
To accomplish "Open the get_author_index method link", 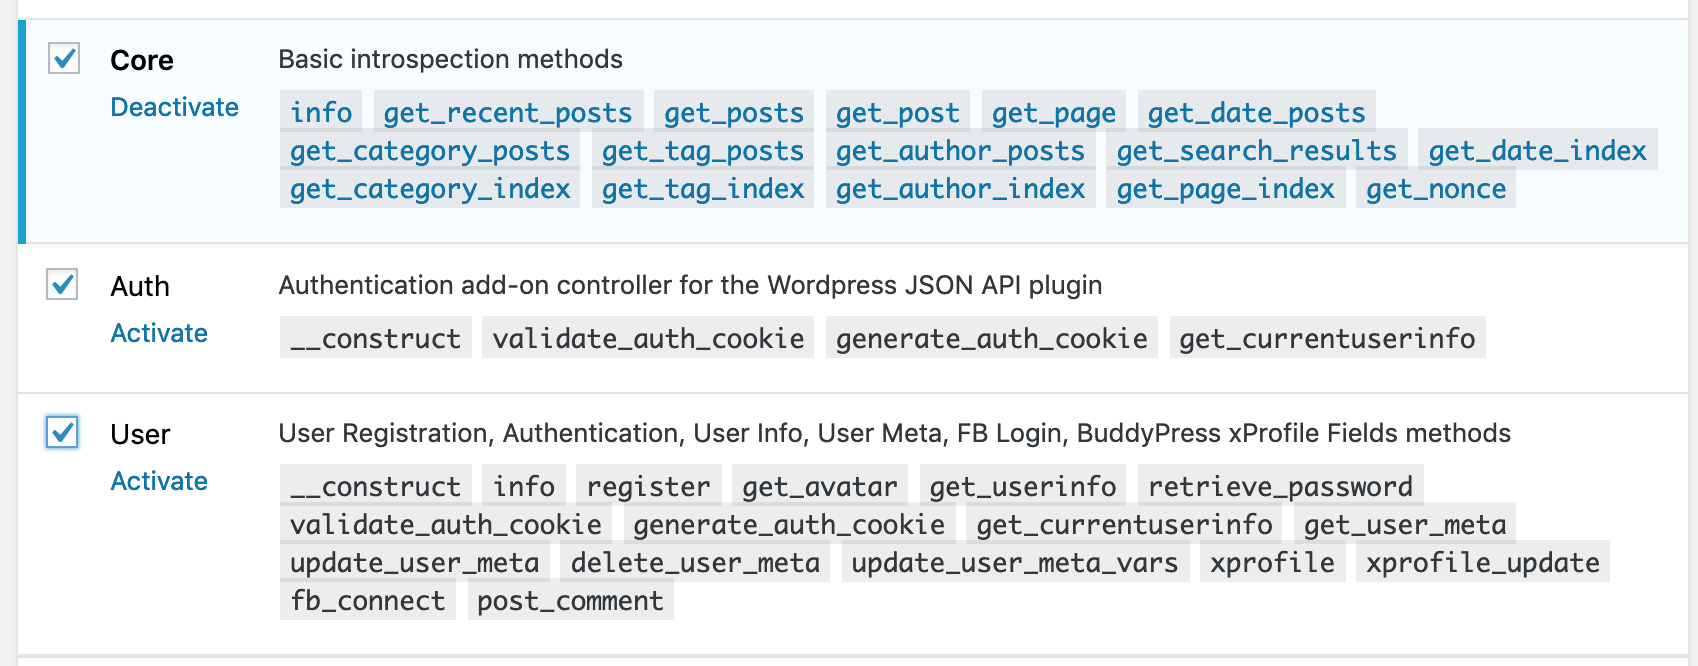I will (960, 188).
